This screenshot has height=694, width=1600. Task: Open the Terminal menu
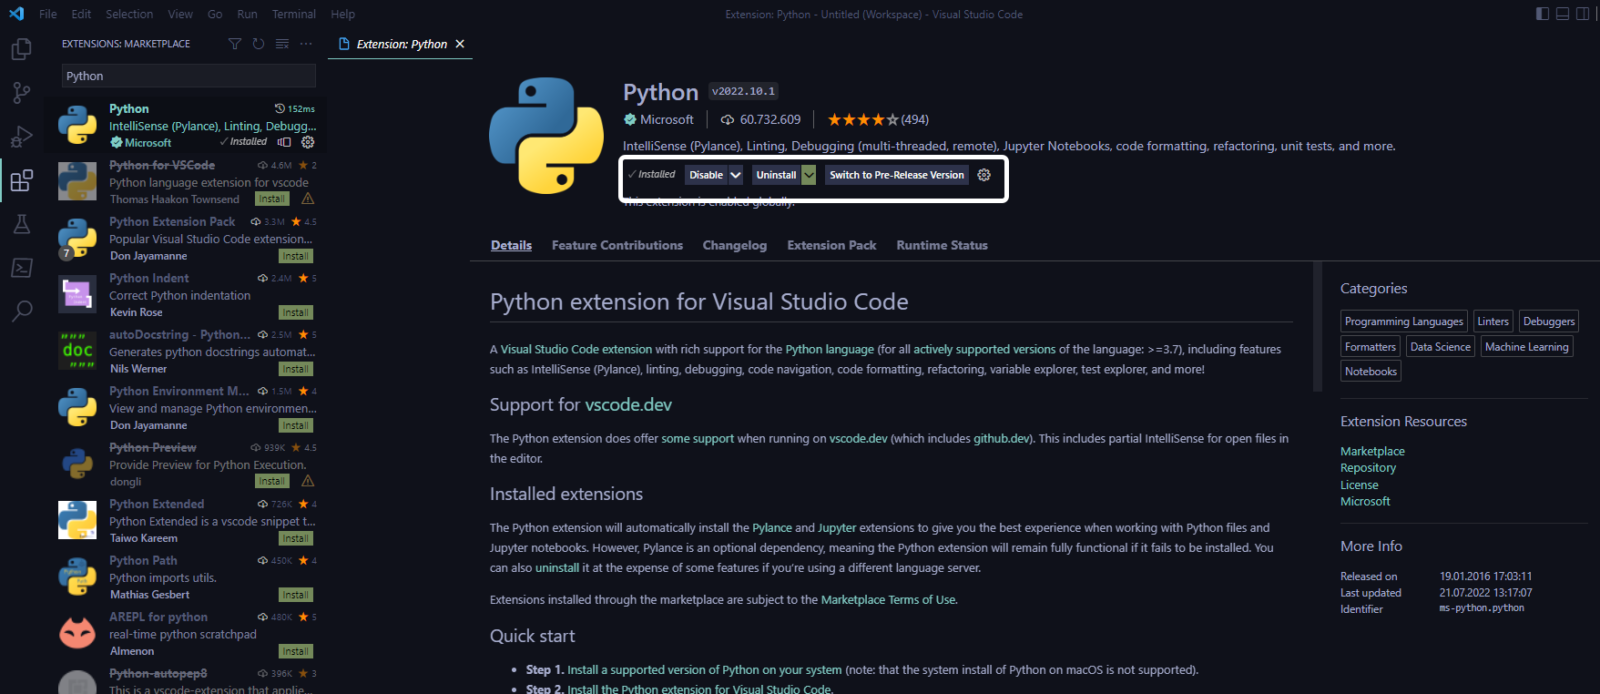point(294,14)
